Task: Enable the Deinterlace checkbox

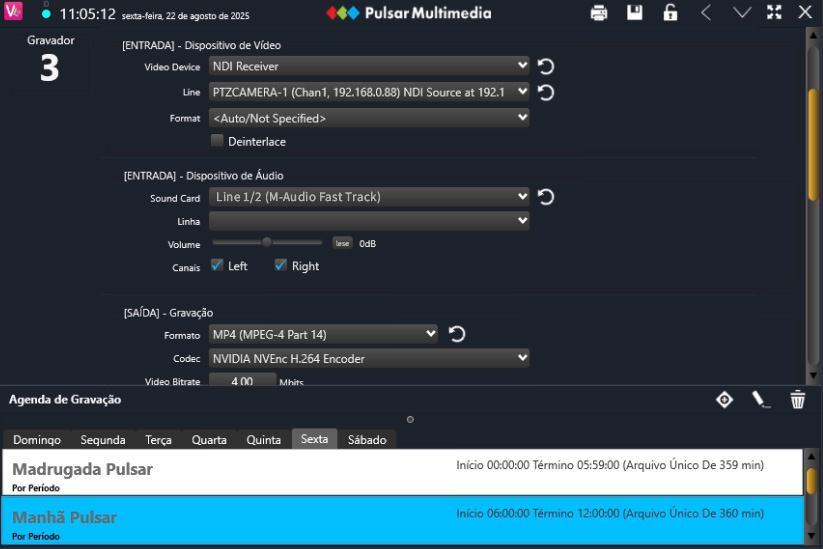Action: pyautogui.click(x=217, y=141)
